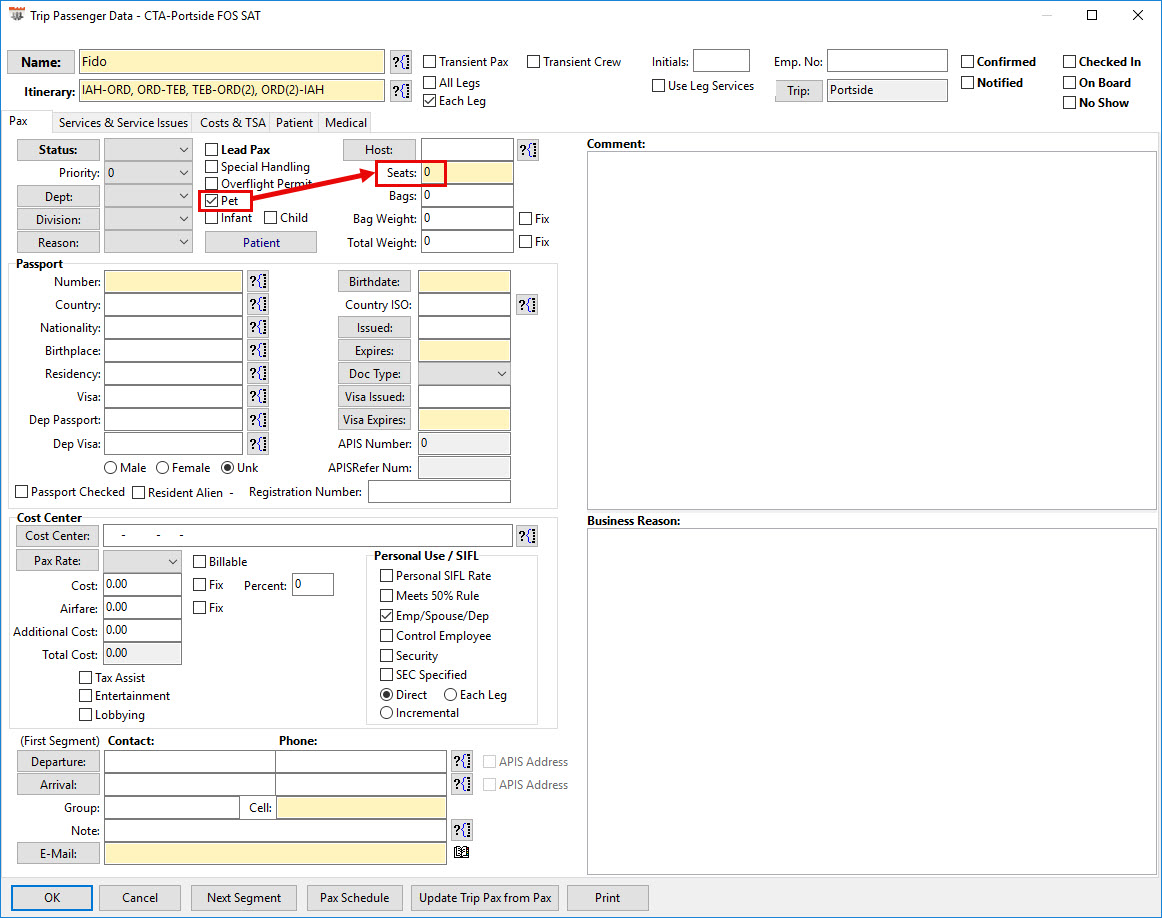Click the lookup icon beside the Note field

[x=461, y=830]
